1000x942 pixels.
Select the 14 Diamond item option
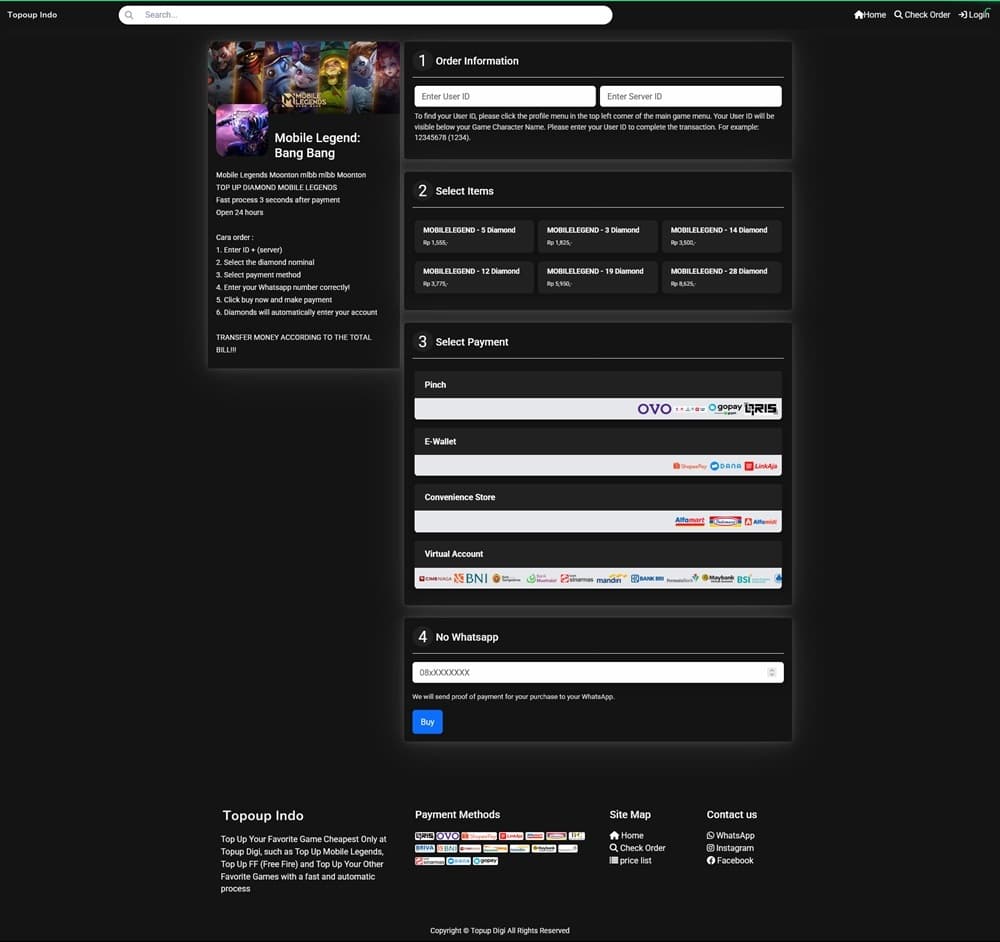point(720,236)
